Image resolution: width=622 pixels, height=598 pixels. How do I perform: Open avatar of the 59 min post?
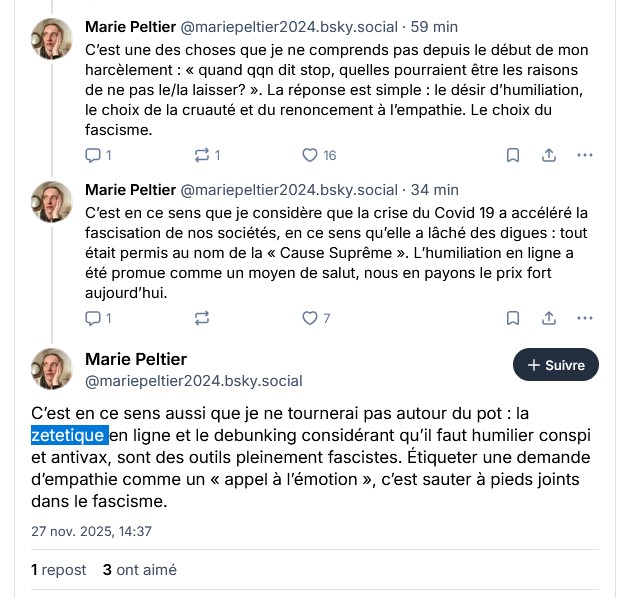(52, 39)
